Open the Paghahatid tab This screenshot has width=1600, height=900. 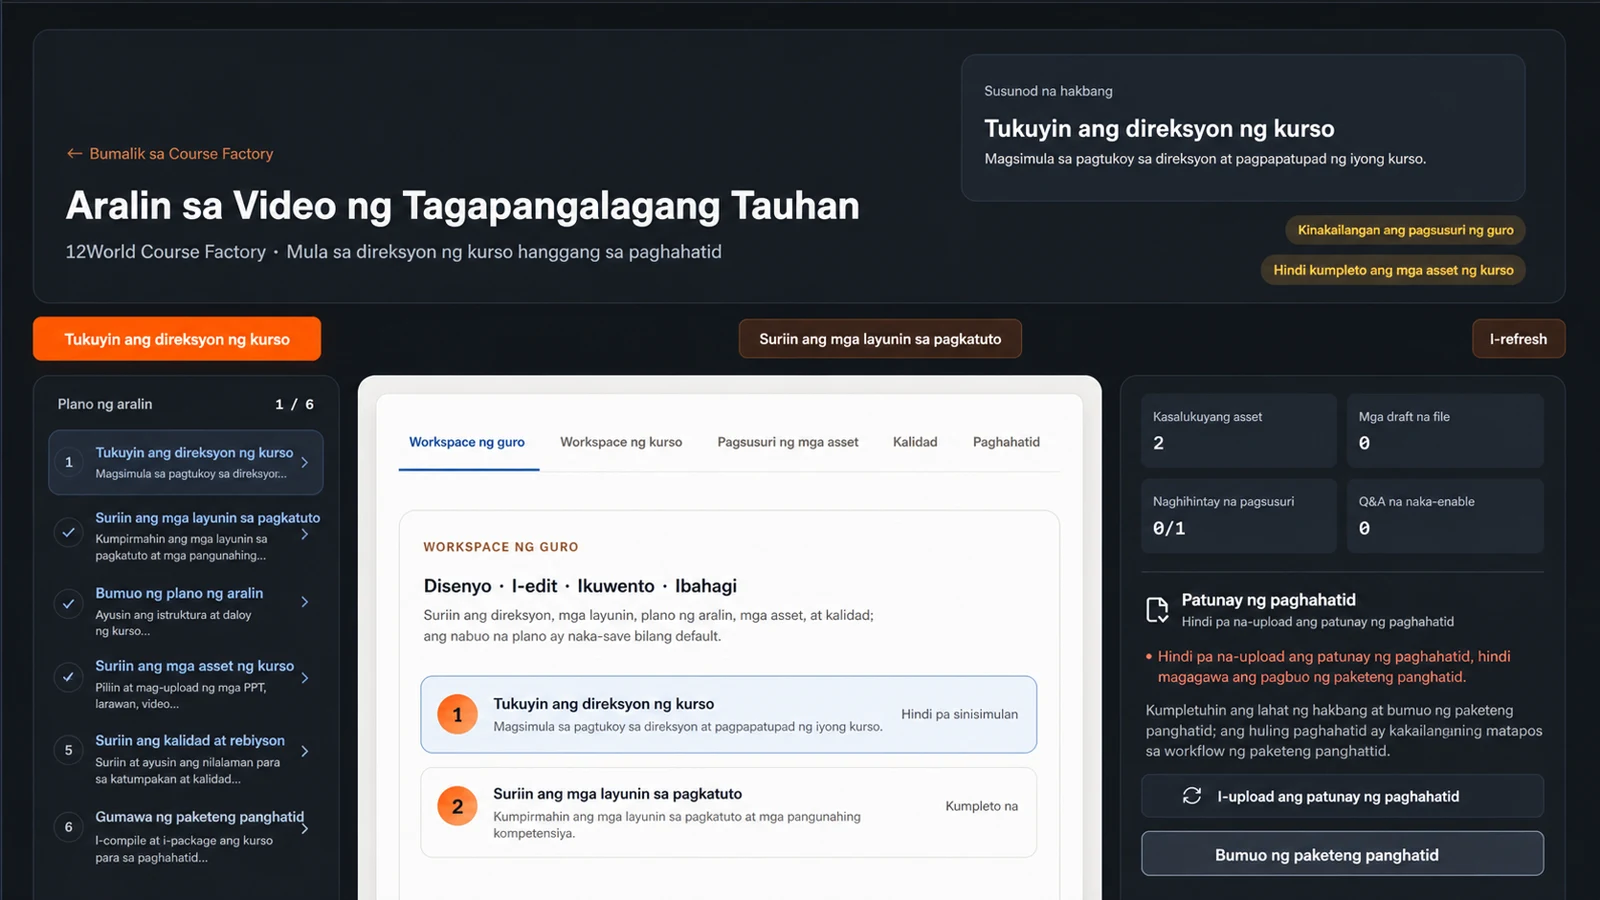point(1006,442)
